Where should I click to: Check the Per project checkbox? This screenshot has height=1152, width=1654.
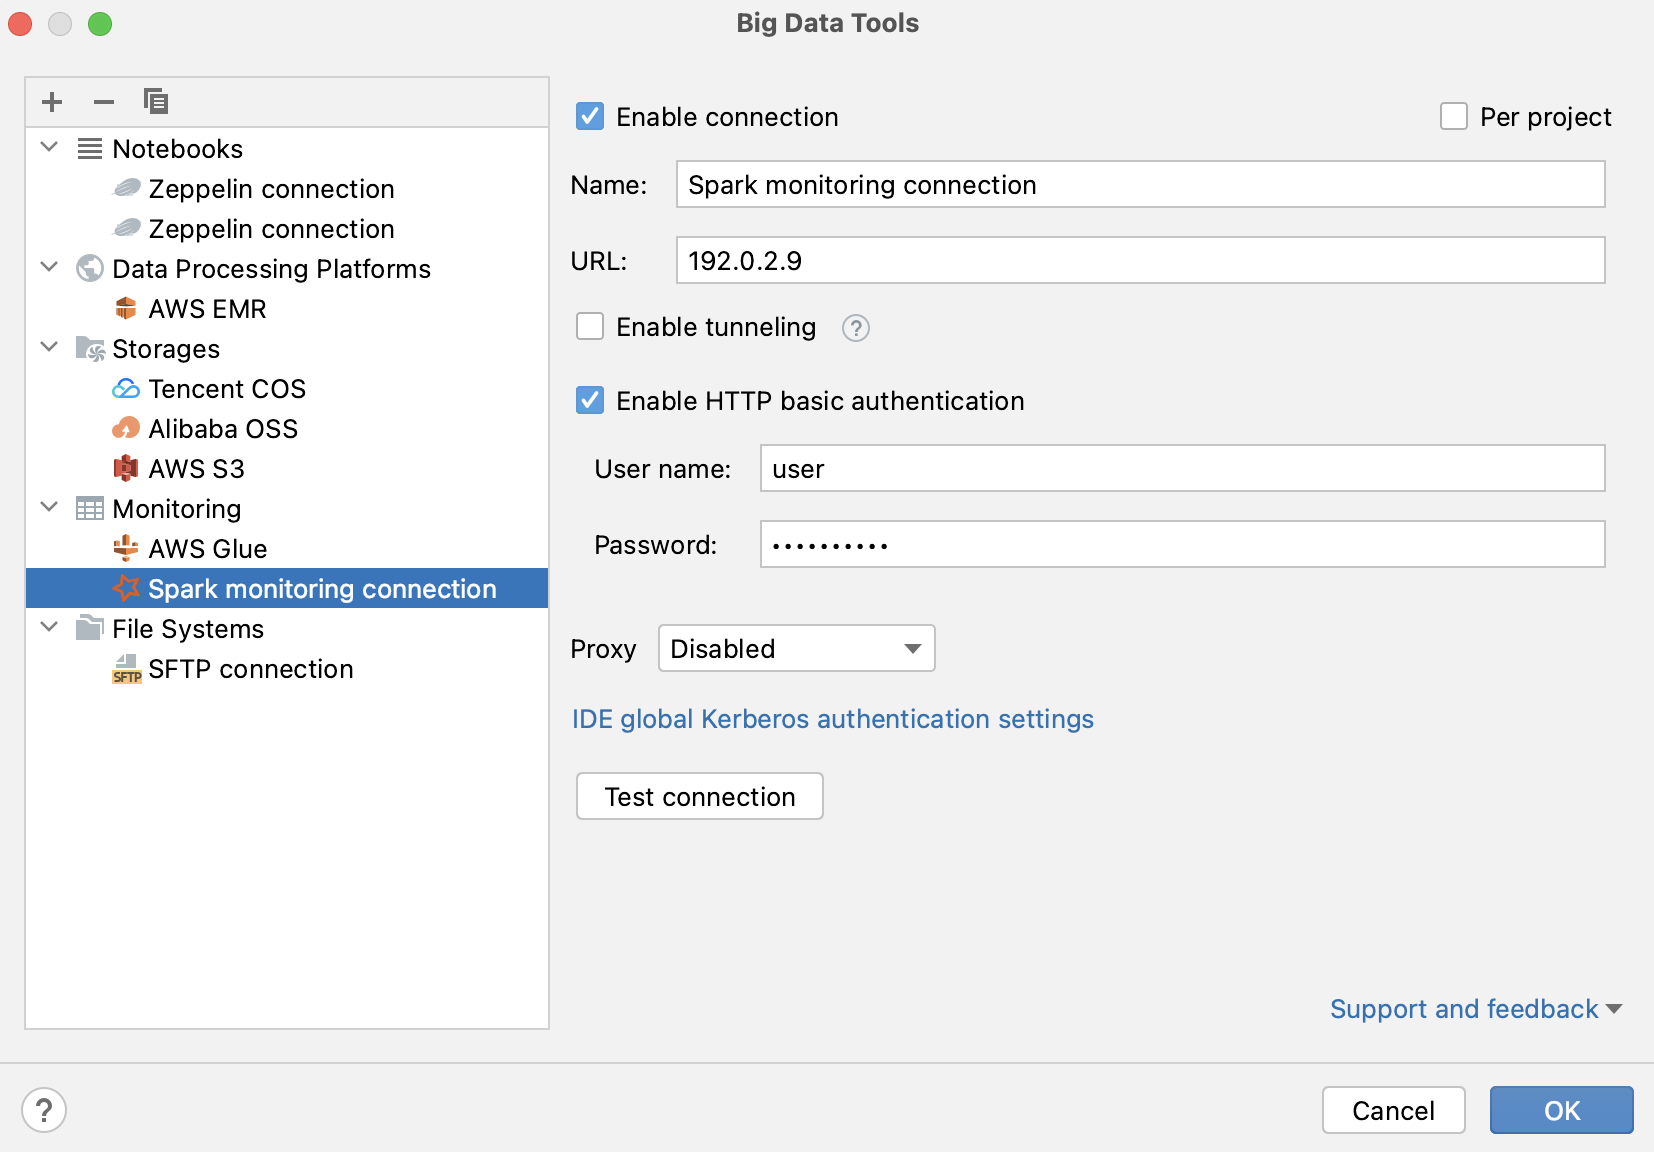tap(1454, 116)
